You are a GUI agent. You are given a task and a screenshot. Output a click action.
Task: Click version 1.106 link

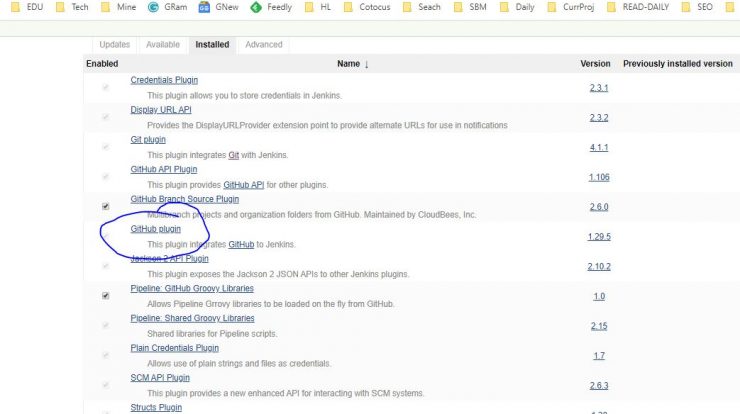(599, 177)
